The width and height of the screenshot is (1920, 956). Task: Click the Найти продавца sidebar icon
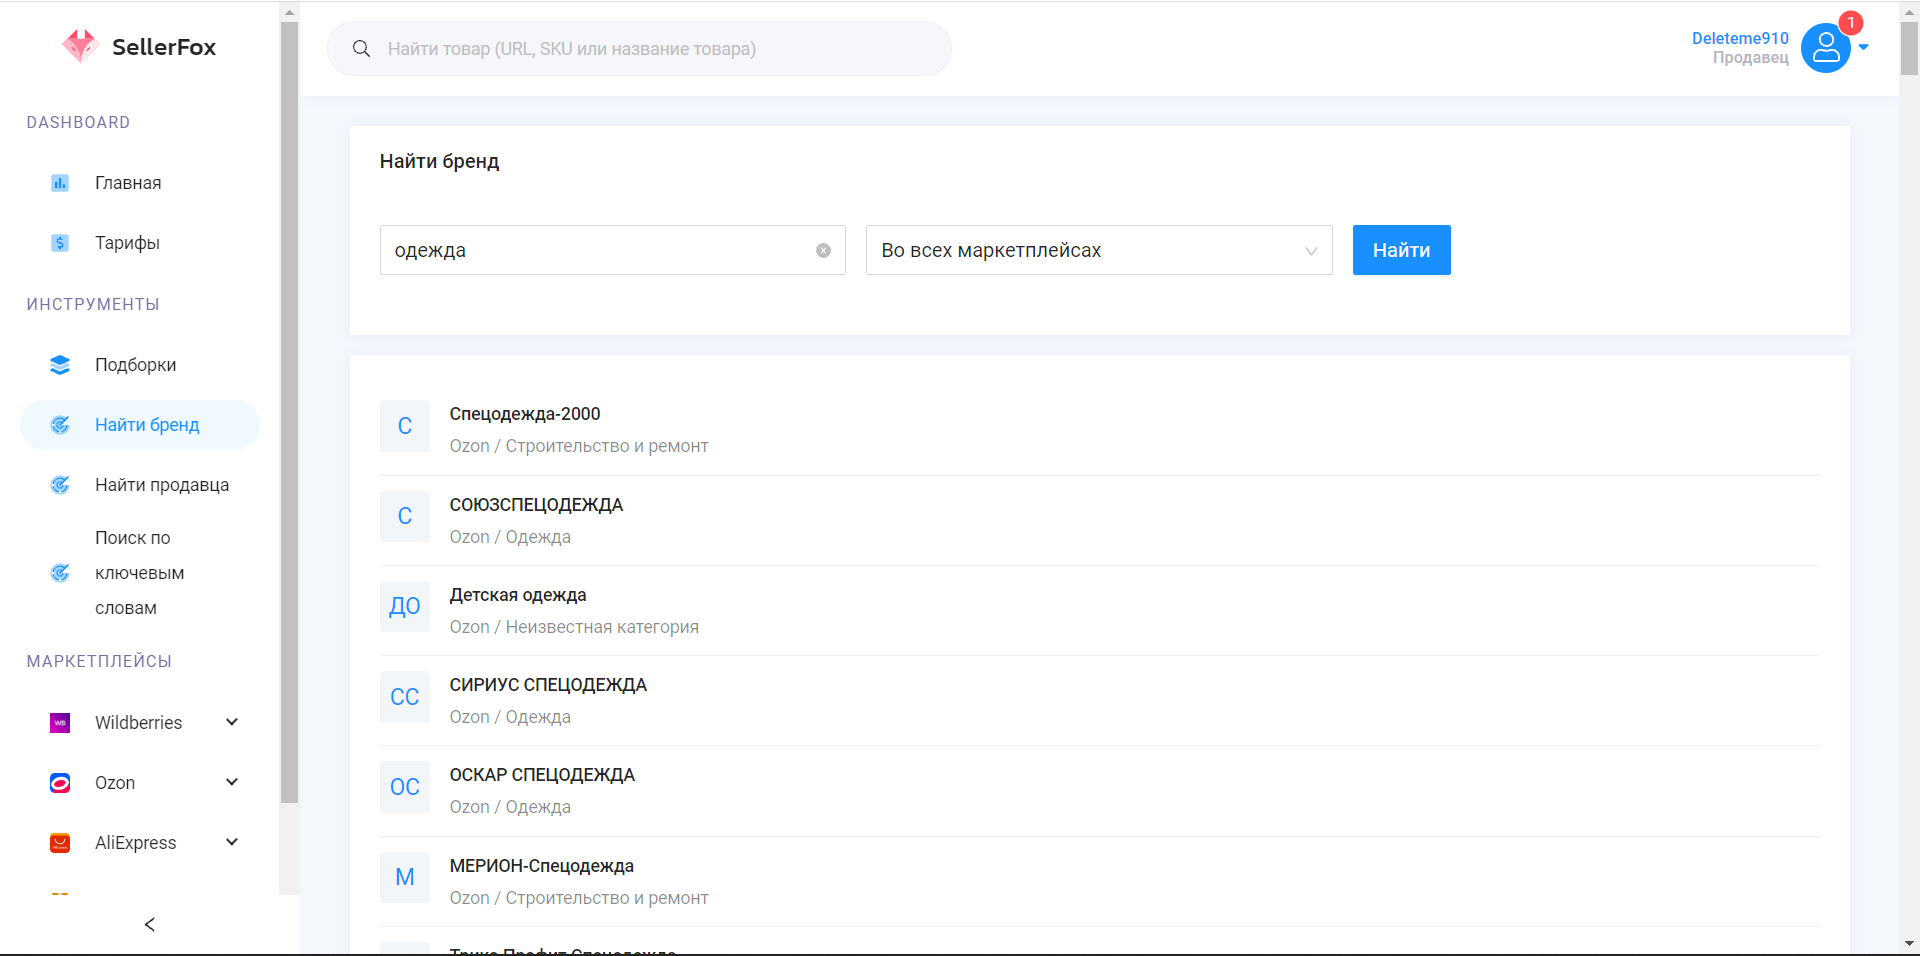(60, 485)
